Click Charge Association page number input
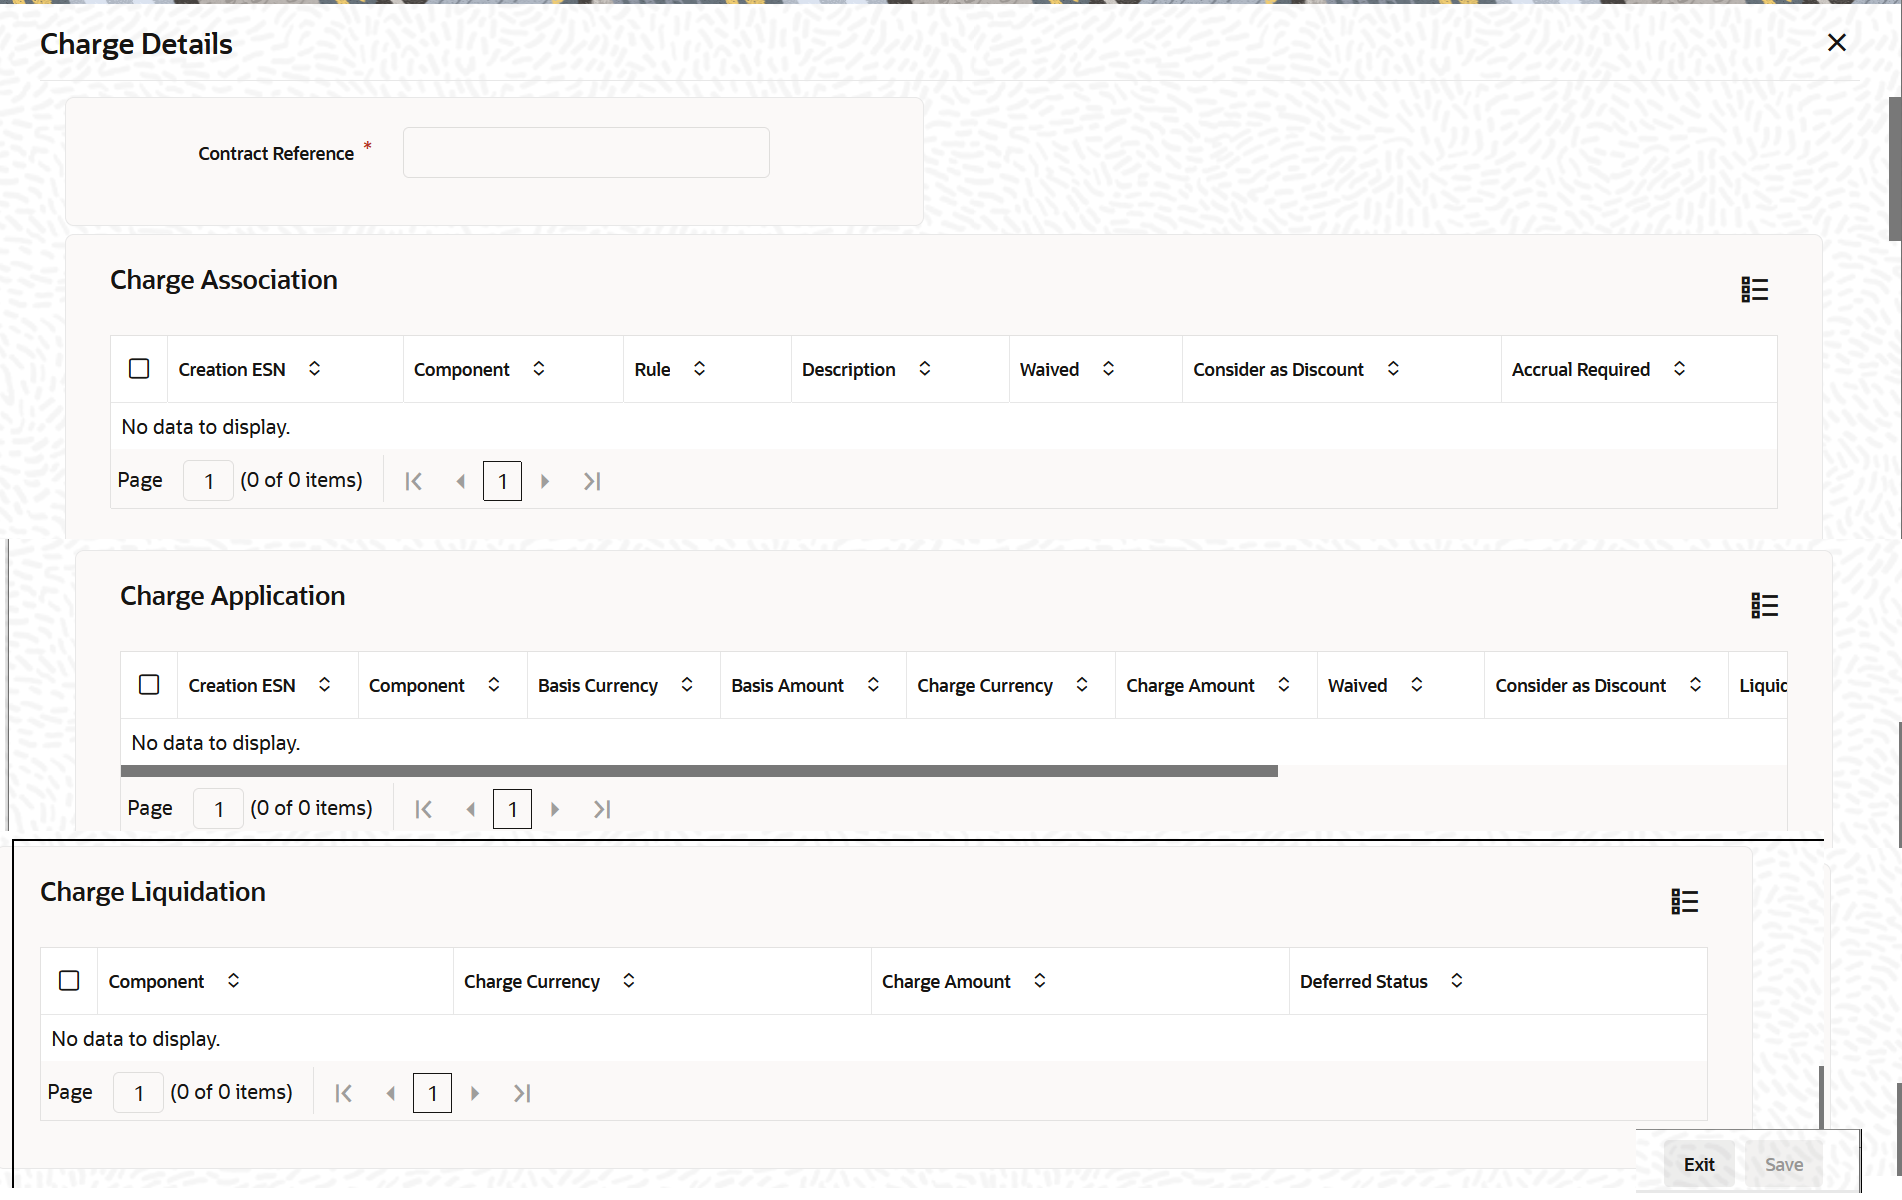This screenshot has height=1200, width=1902. point(208,481)
